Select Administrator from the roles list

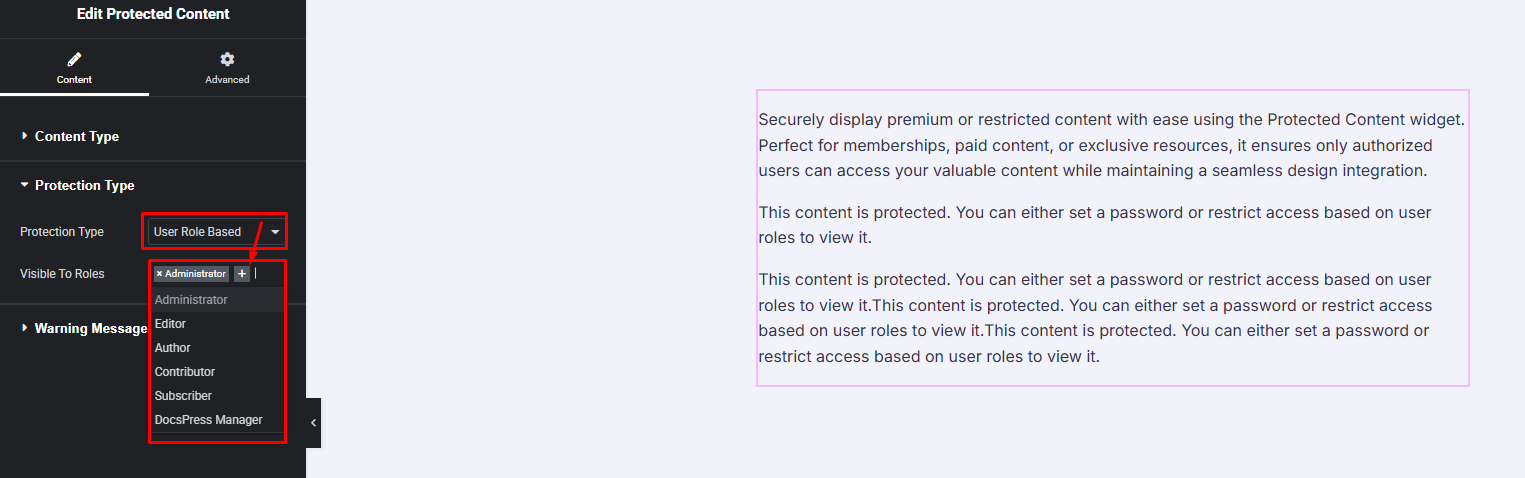[x=191, y=300]
